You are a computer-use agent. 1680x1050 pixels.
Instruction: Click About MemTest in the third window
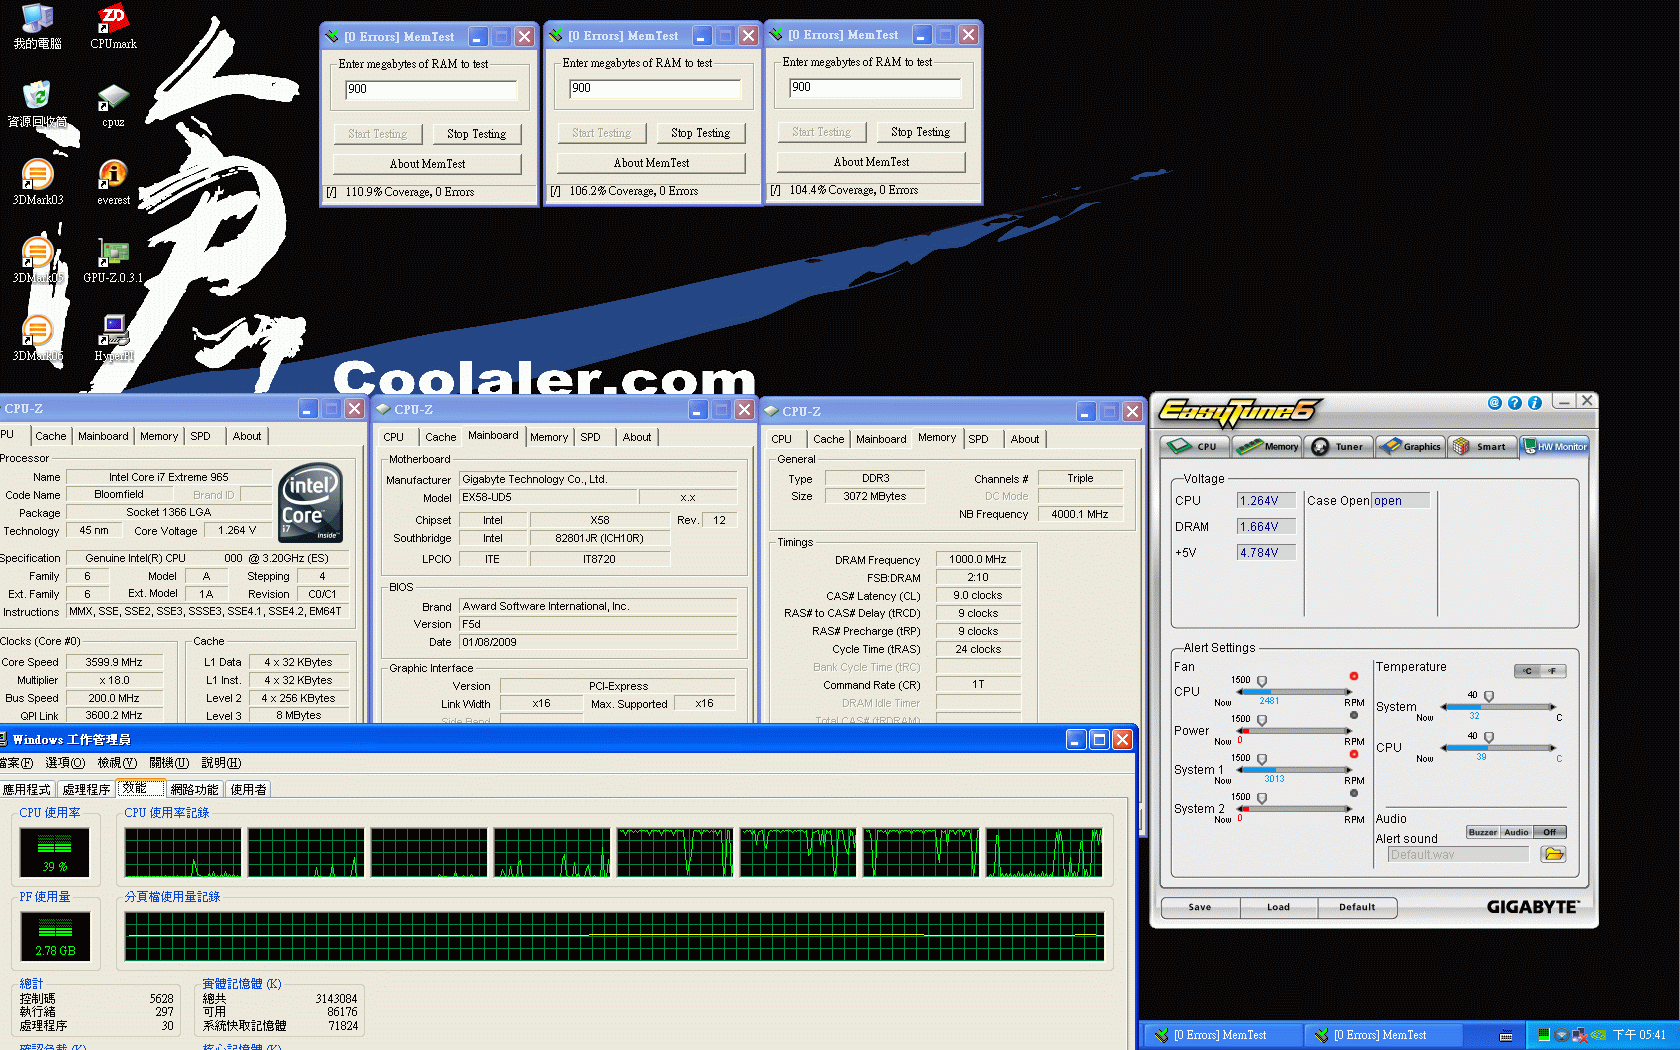pos(871,162)
